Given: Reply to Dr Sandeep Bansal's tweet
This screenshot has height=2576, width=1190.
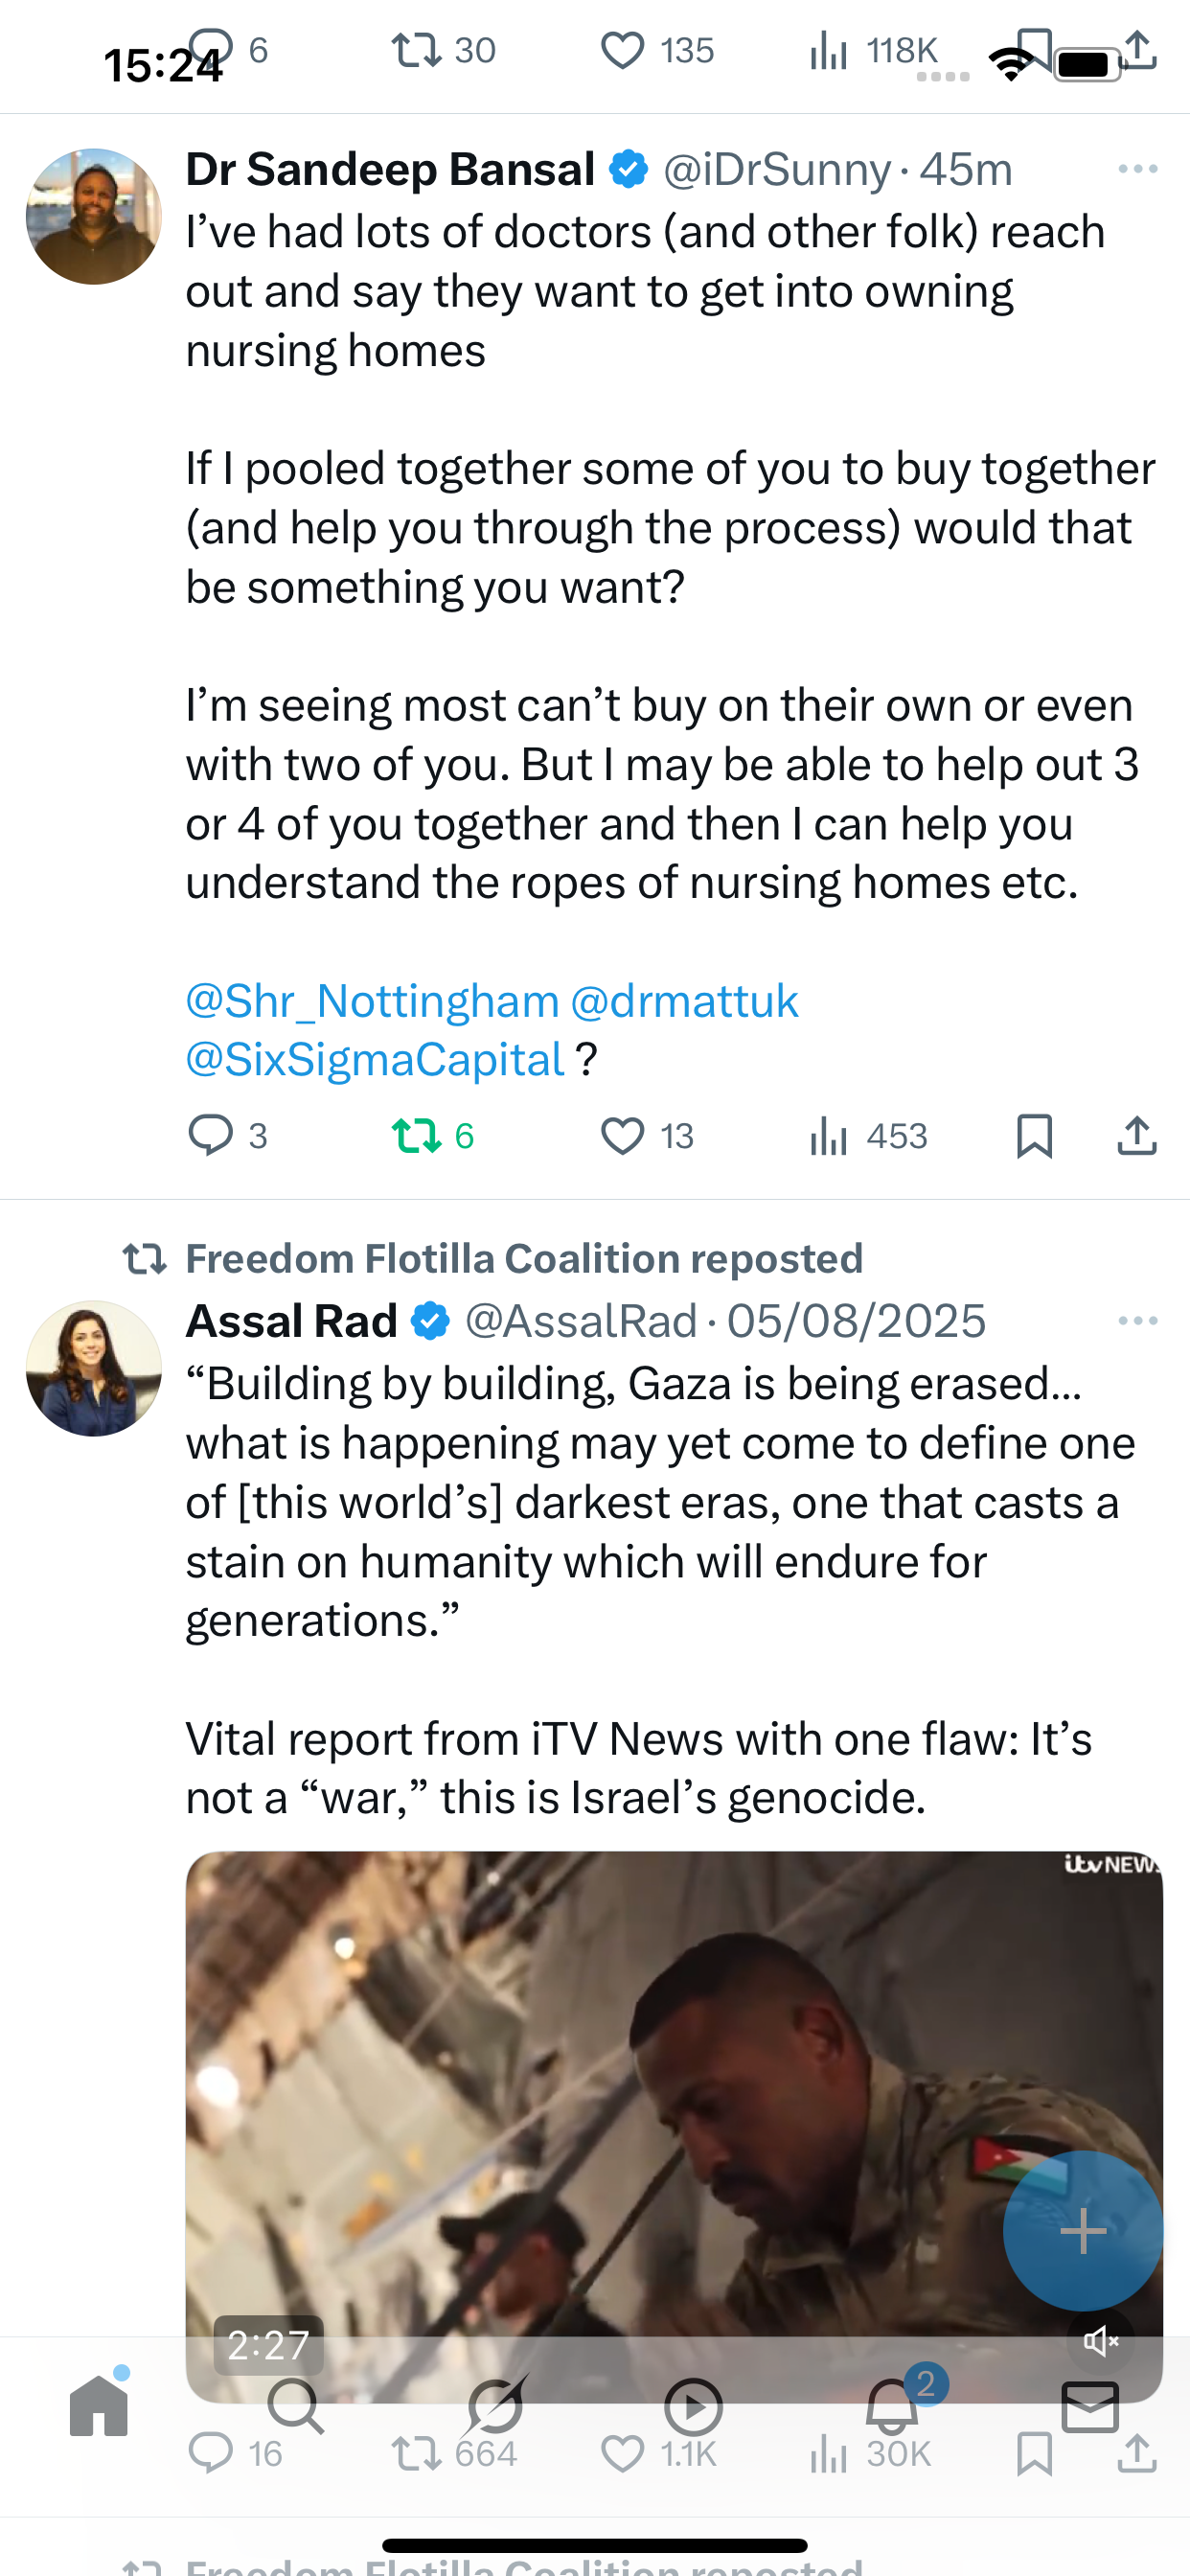Looking at the screenshot, I should tap(211, 1135).
